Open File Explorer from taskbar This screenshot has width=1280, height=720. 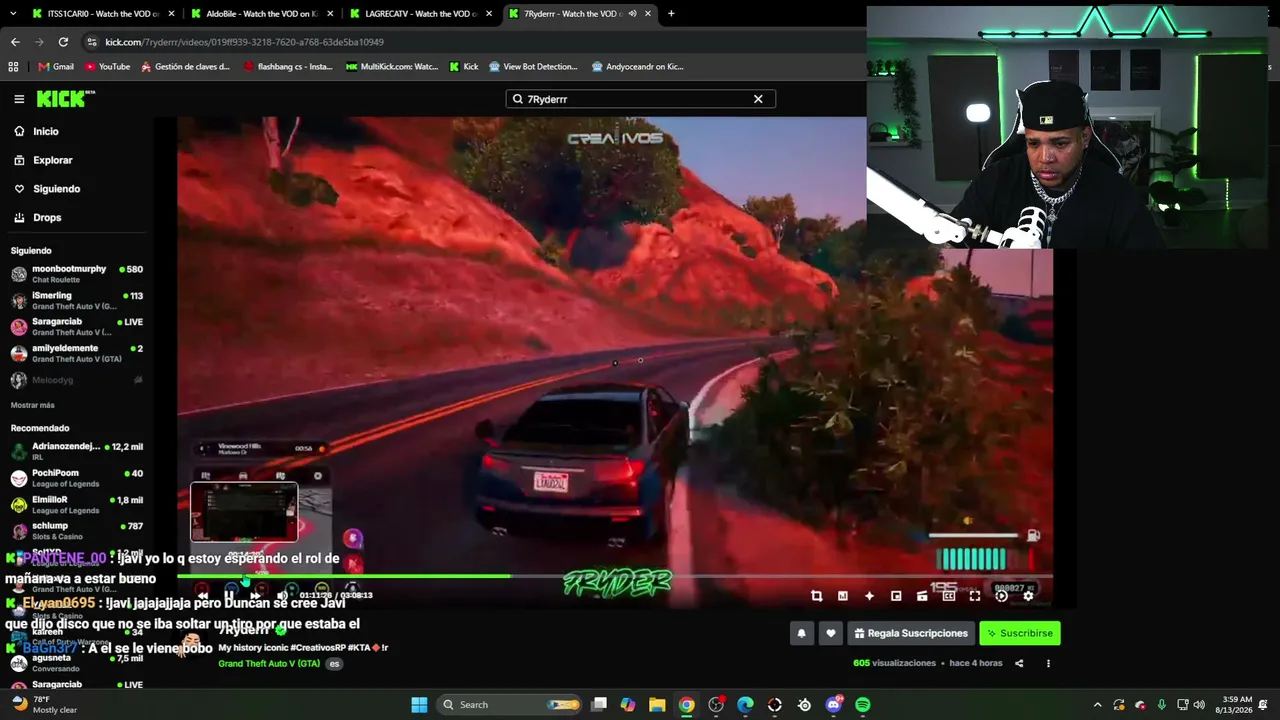click(657, 705)
